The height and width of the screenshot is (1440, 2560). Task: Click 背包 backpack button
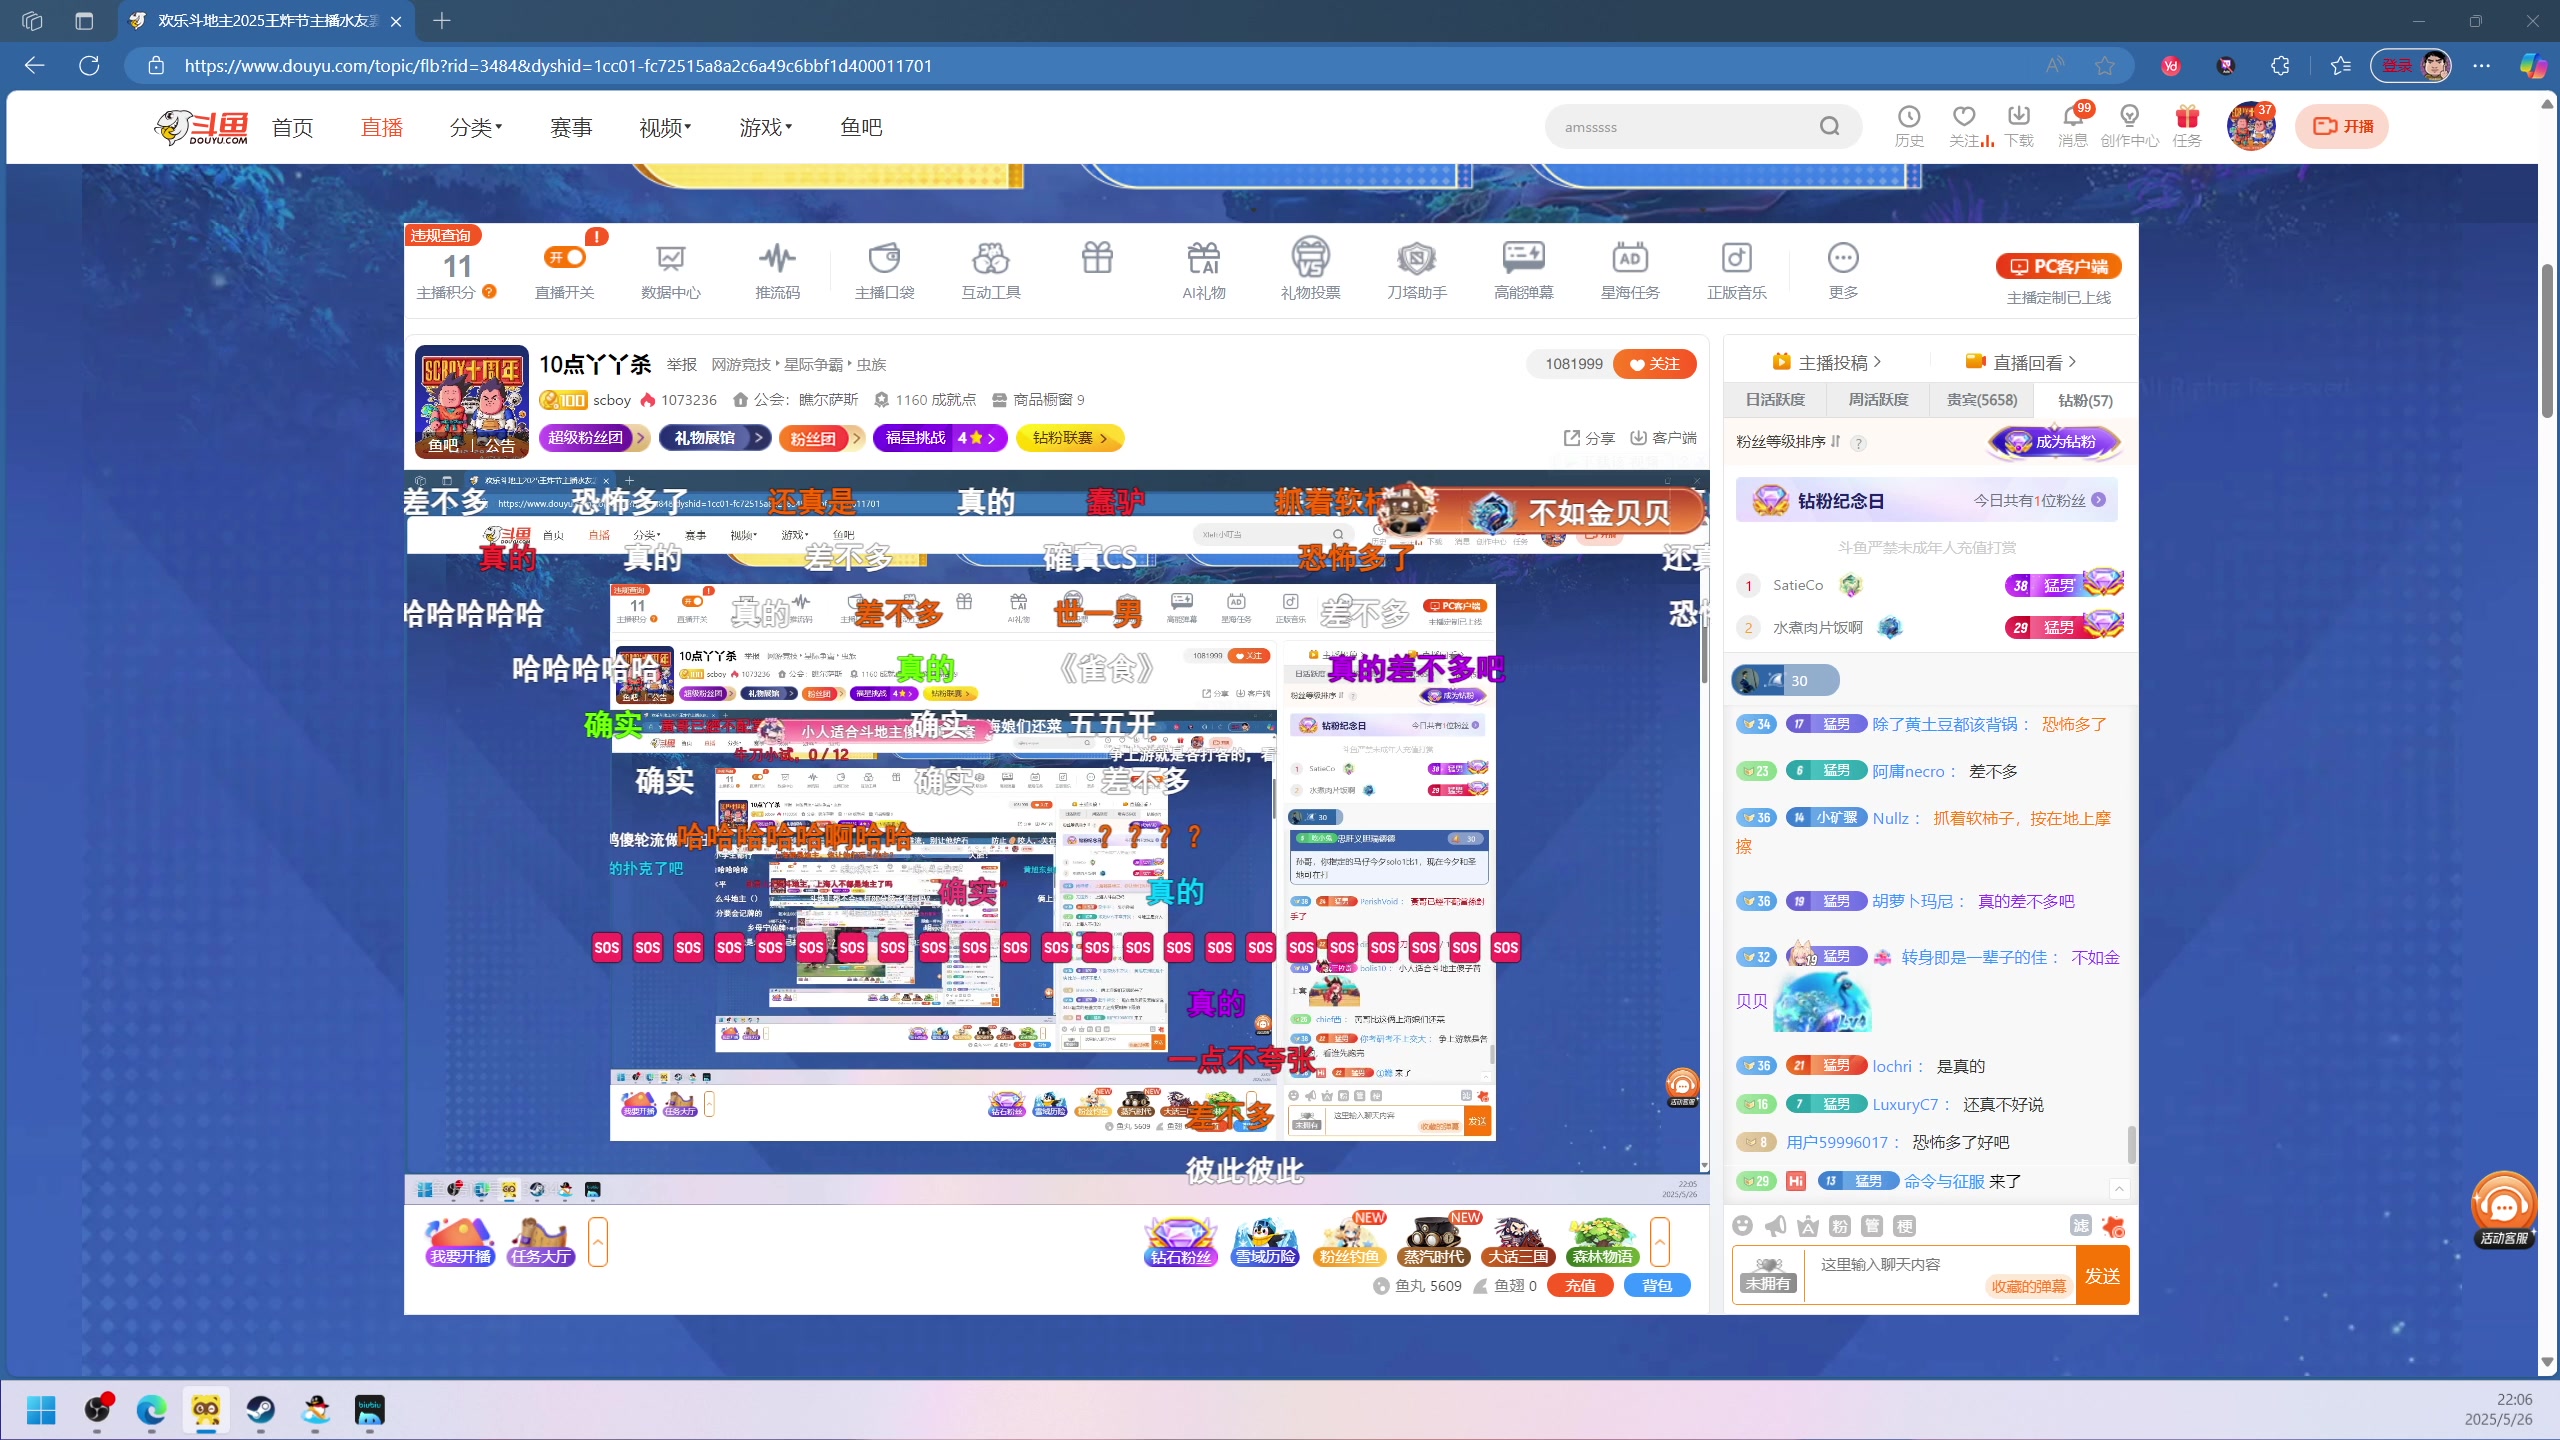click(1657, 1286)
